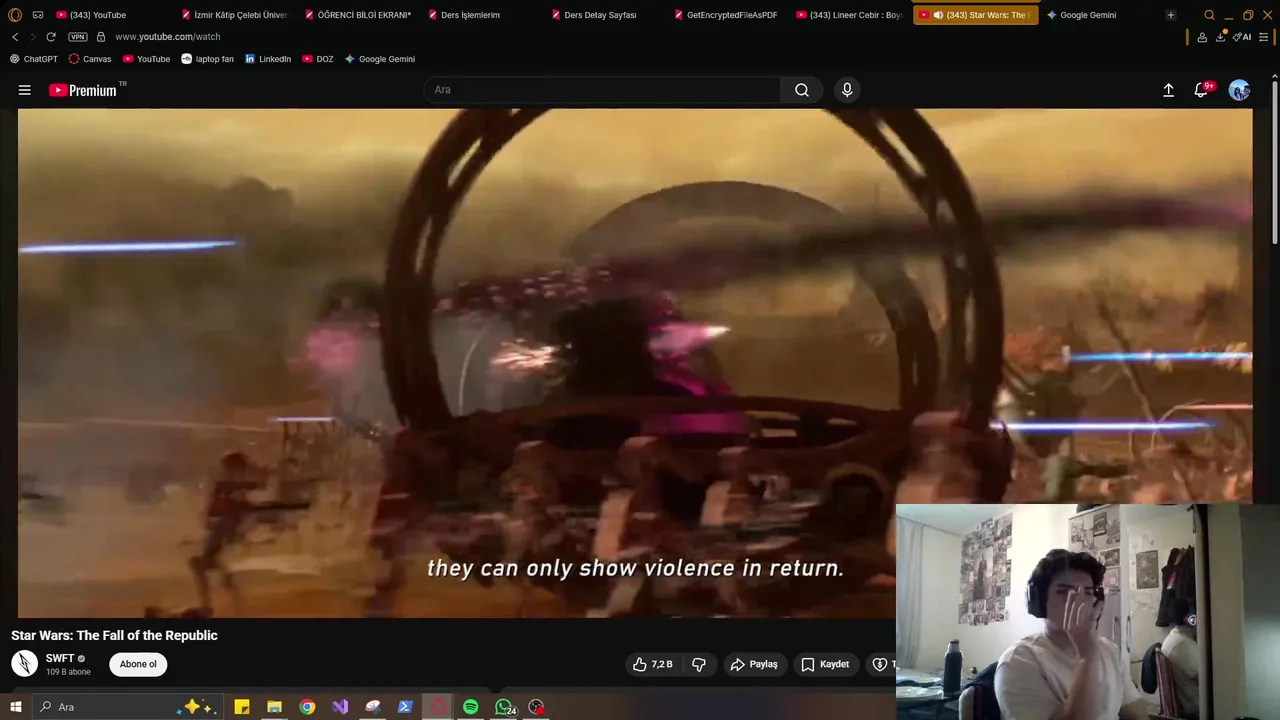Open the tab islands workspace icon
The height and width of the screenshot is (720, 1280).
click(x=38, y=15)
